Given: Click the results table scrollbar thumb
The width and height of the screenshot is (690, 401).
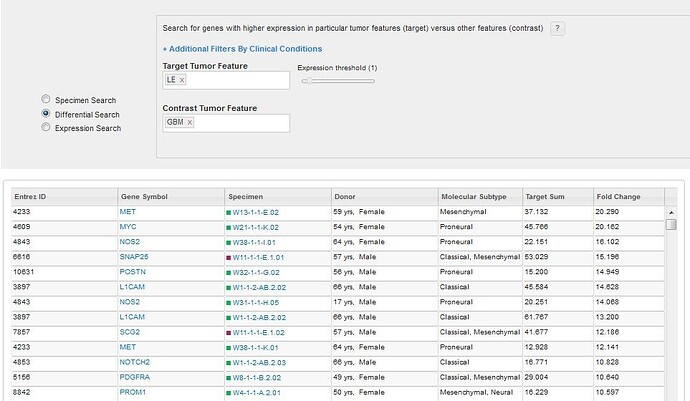Looking at the screenshot, I should (x=671, y=224).
